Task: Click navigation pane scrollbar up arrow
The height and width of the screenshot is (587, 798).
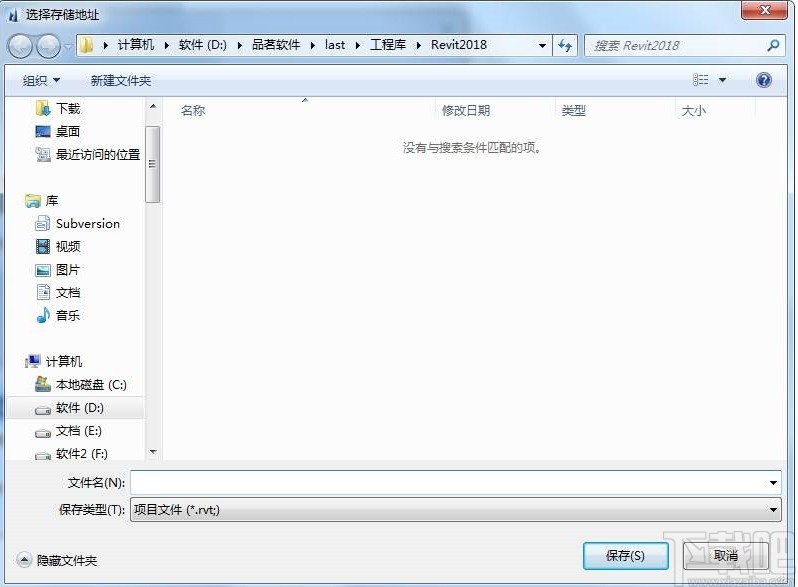Action: pyautogui.click(x=153, y=106)
